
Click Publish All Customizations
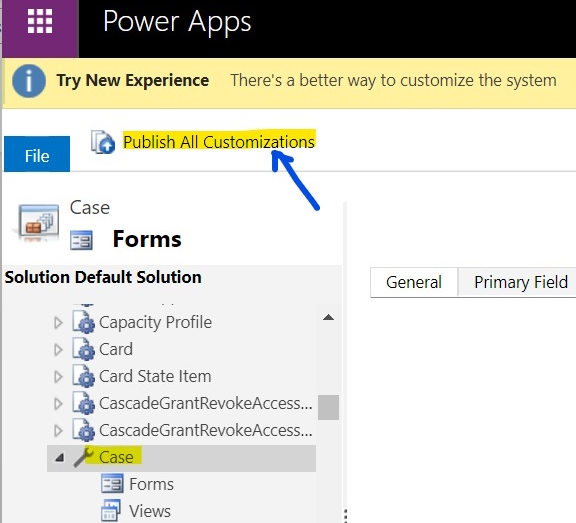219,142
